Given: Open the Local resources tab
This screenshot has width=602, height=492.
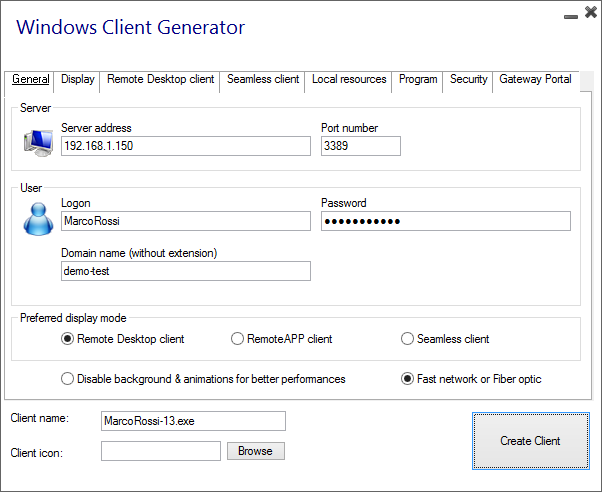Looking at the screenshot, I should pyautogui.click(x=349, y=80).
